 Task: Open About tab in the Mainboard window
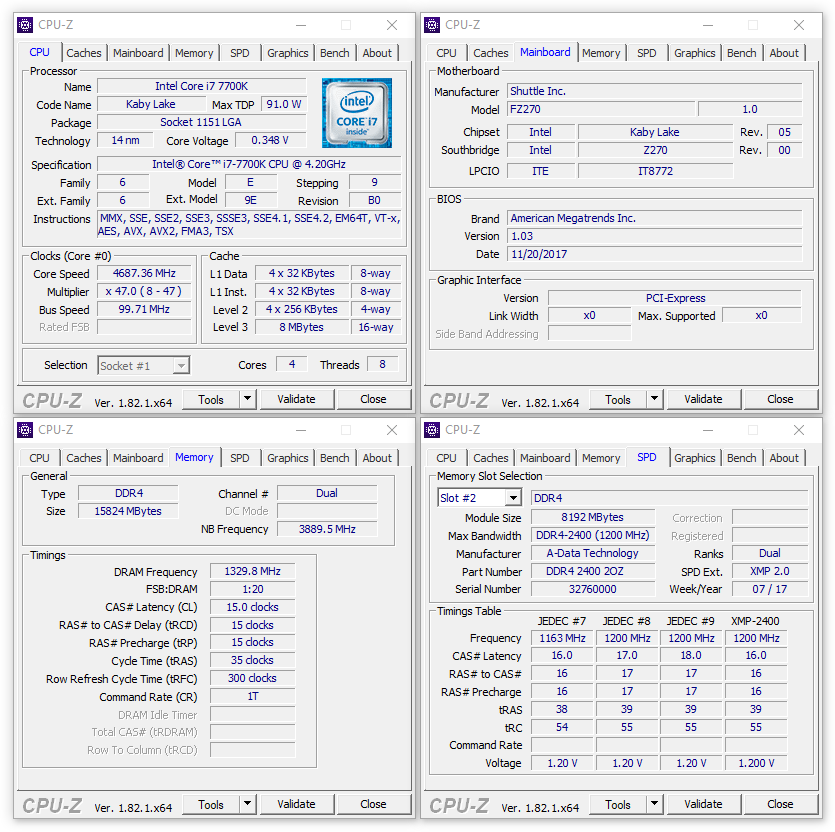[x=784, y=53]
